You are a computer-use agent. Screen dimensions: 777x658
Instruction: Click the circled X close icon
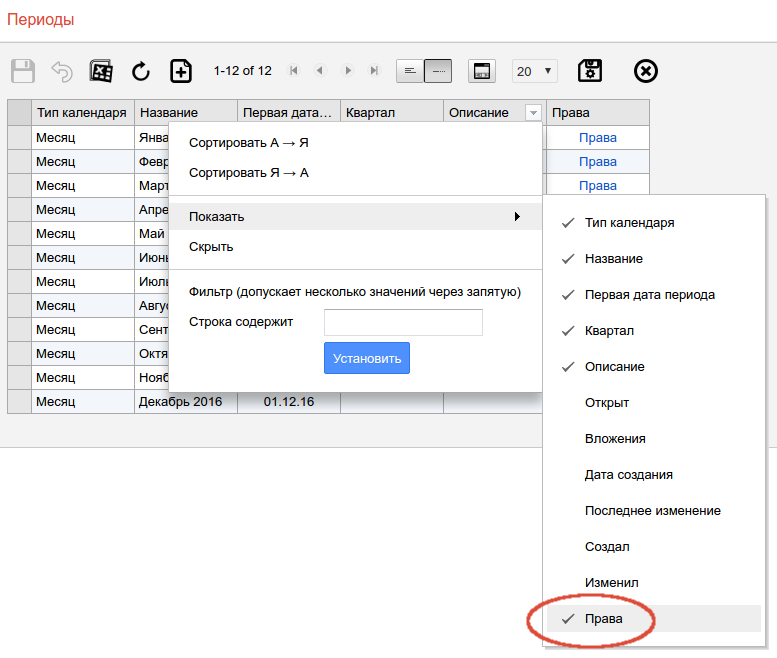coord(646,71)
